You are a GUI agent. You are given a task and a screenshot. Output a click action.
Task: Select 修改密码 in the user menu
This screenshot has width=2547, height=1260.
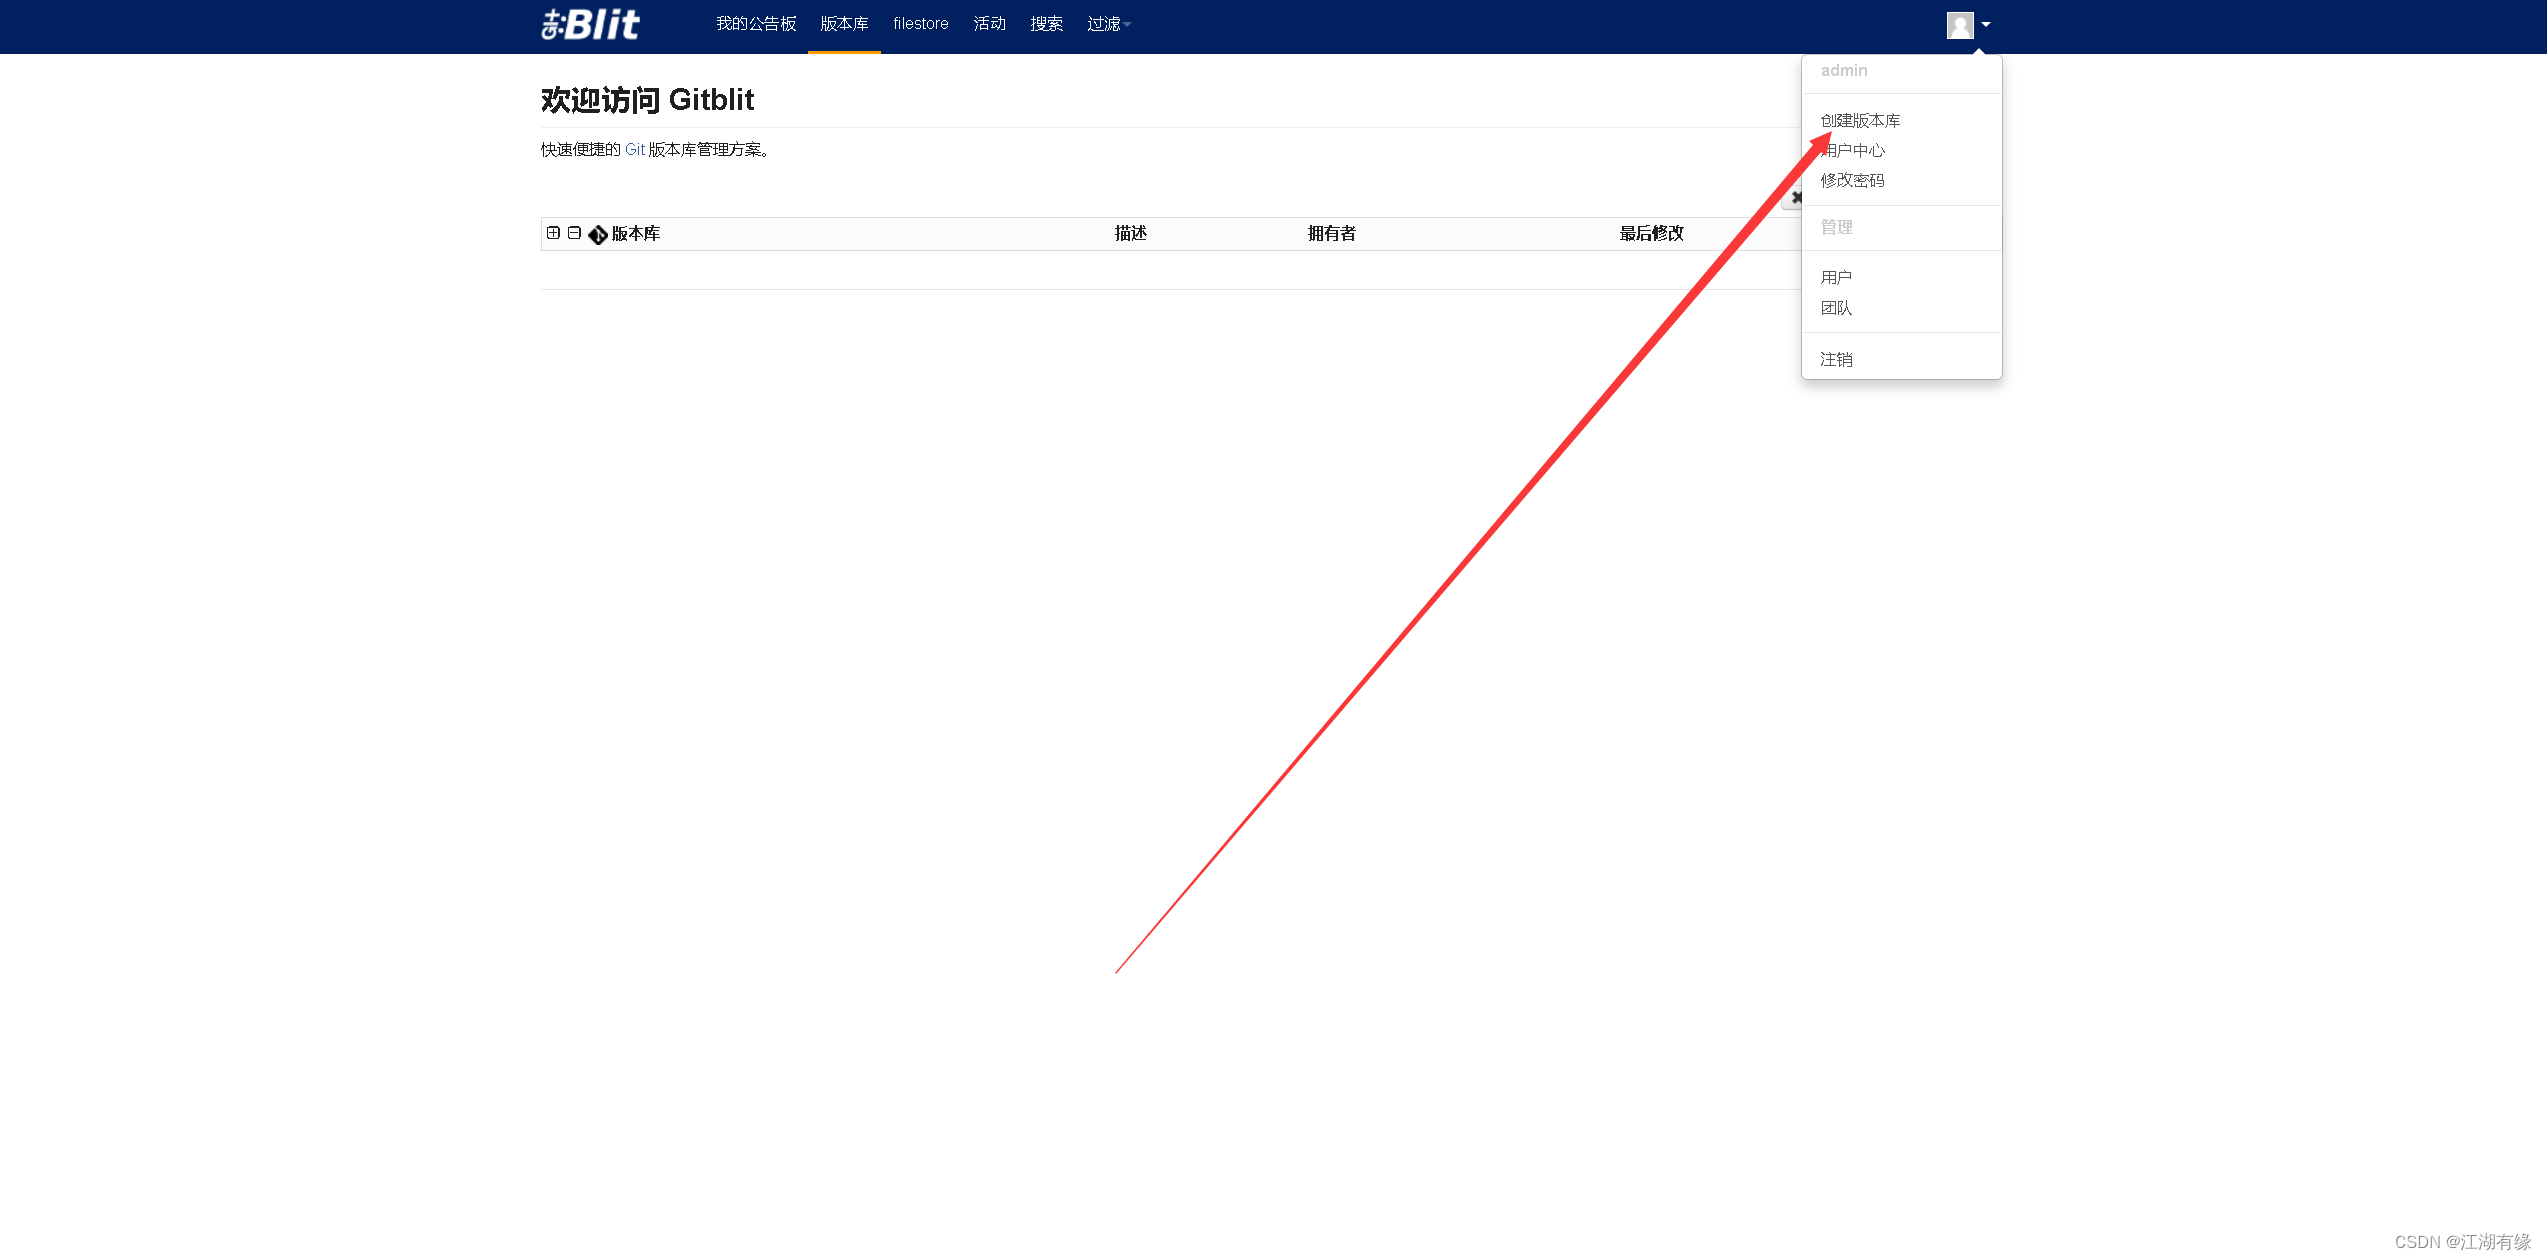[x=1852, y=181]
